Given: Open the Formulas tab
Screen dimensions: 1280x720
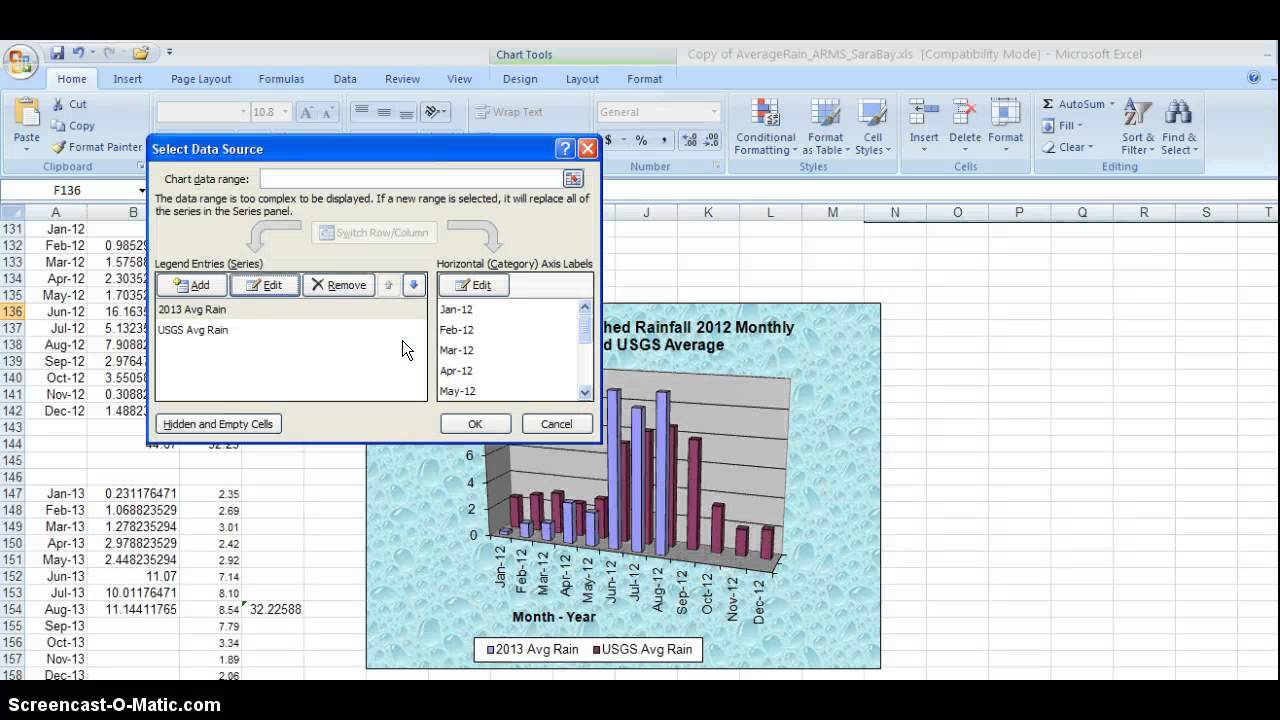Looking at the screenshot, I should pos(281,79).
